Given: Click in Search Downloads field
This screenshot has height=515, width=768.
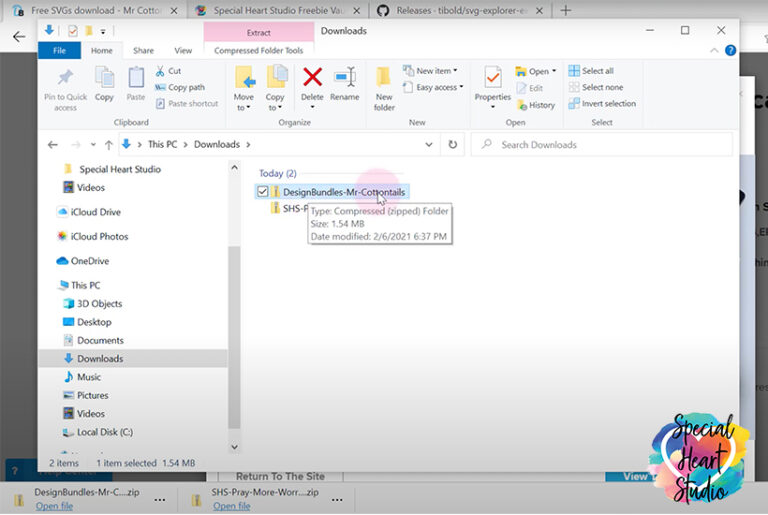Looking at the screenshot, I should (601, 145).
